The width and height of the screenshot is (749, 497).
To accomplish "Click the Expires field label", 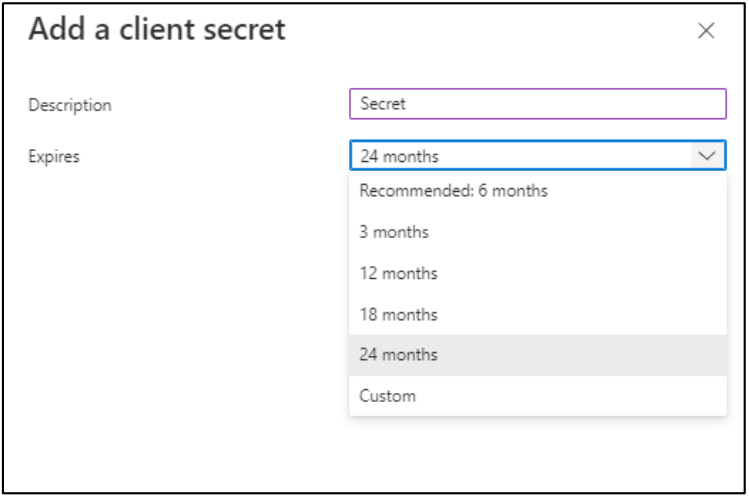I will 54,156.
